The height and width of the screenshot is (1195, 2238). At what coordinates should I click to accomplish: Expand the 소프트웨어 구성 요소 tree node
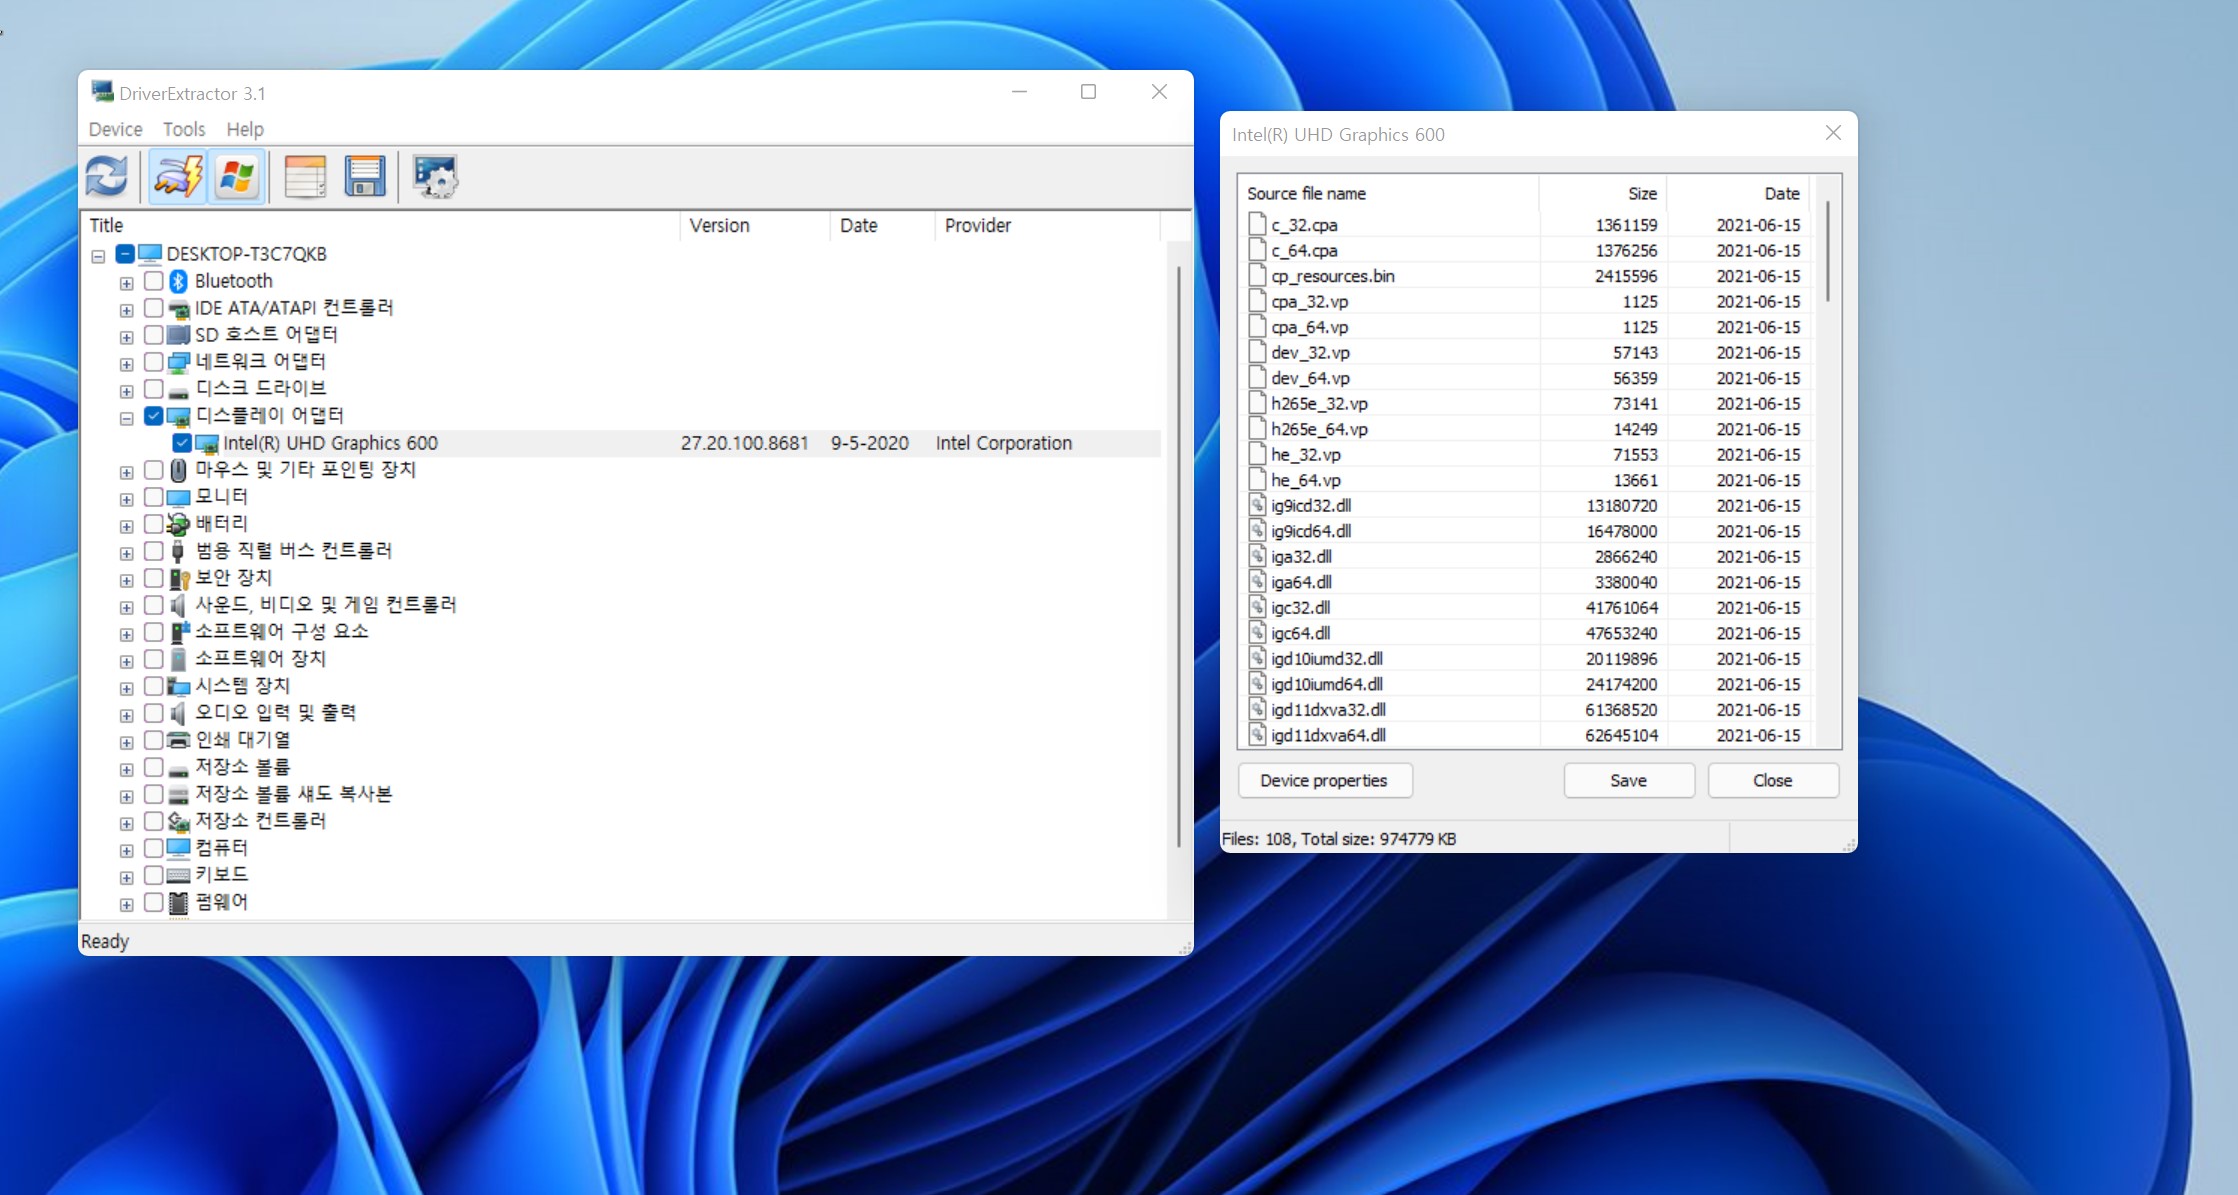click(126, 635)
